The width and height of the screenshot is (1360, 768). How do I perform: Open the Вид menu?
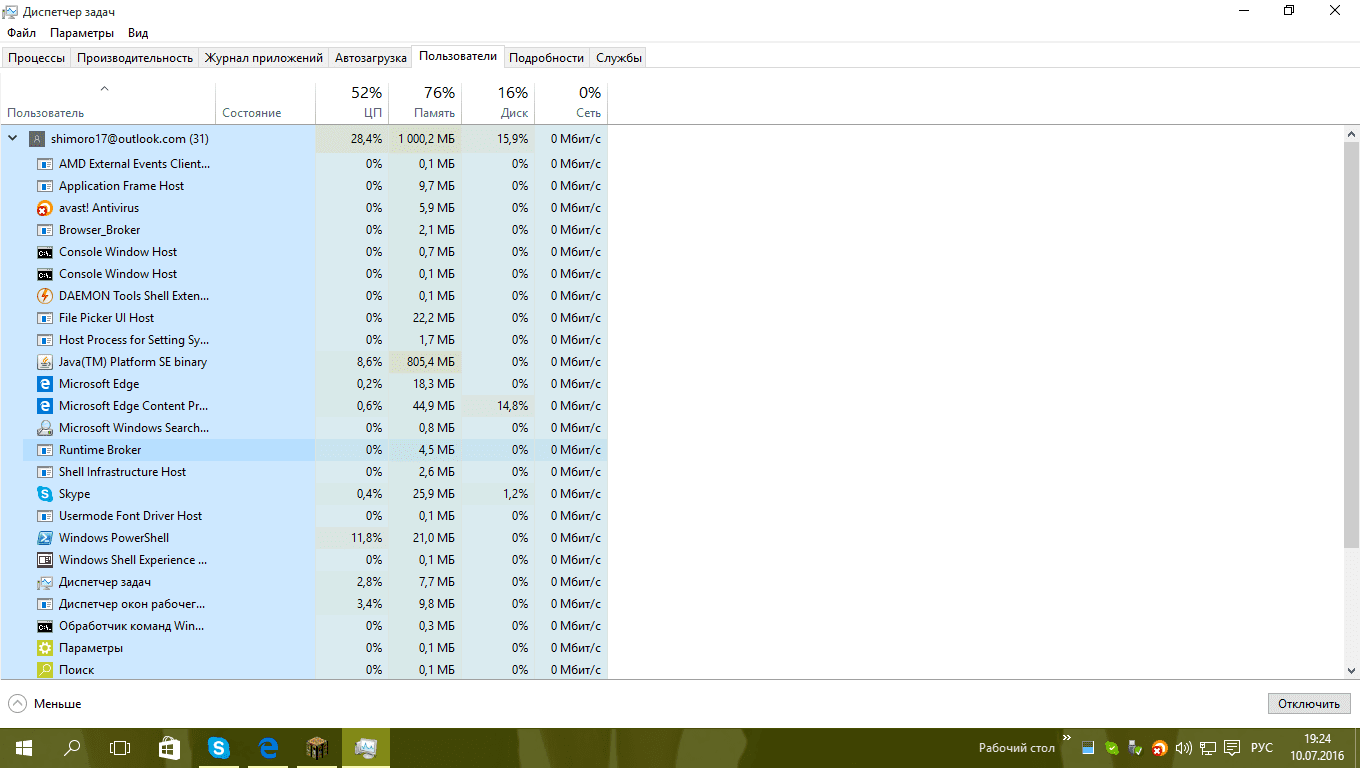(138, 33)
